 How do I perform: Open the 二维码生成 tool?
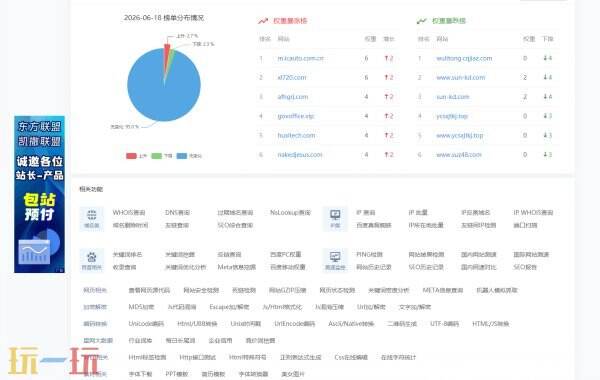point(402,324)
